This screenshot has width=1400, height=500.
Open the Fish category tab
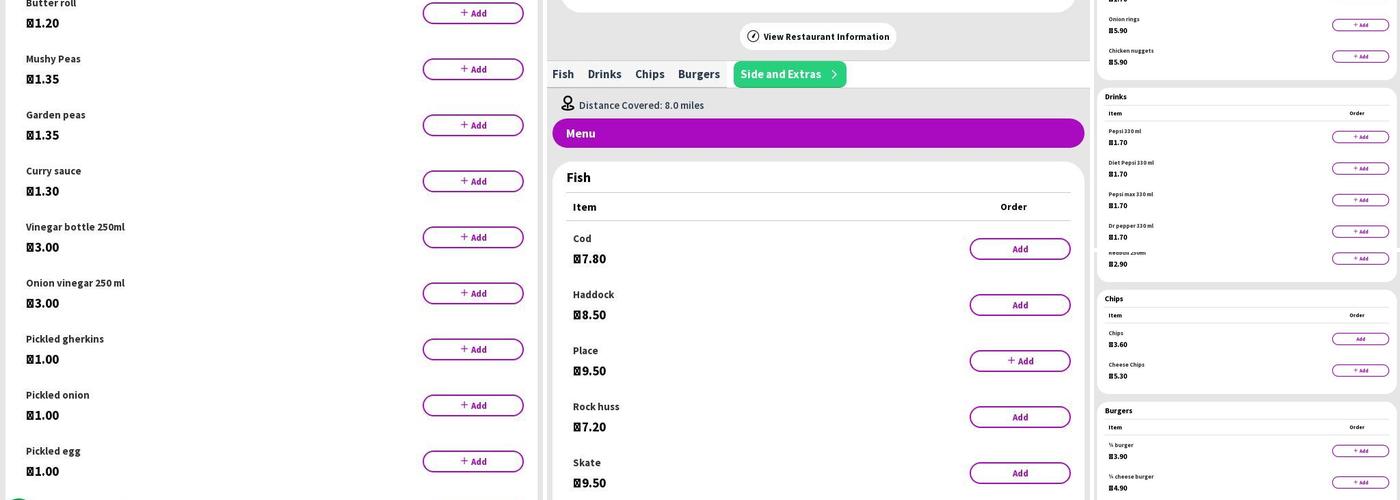[x=563, y=74]
